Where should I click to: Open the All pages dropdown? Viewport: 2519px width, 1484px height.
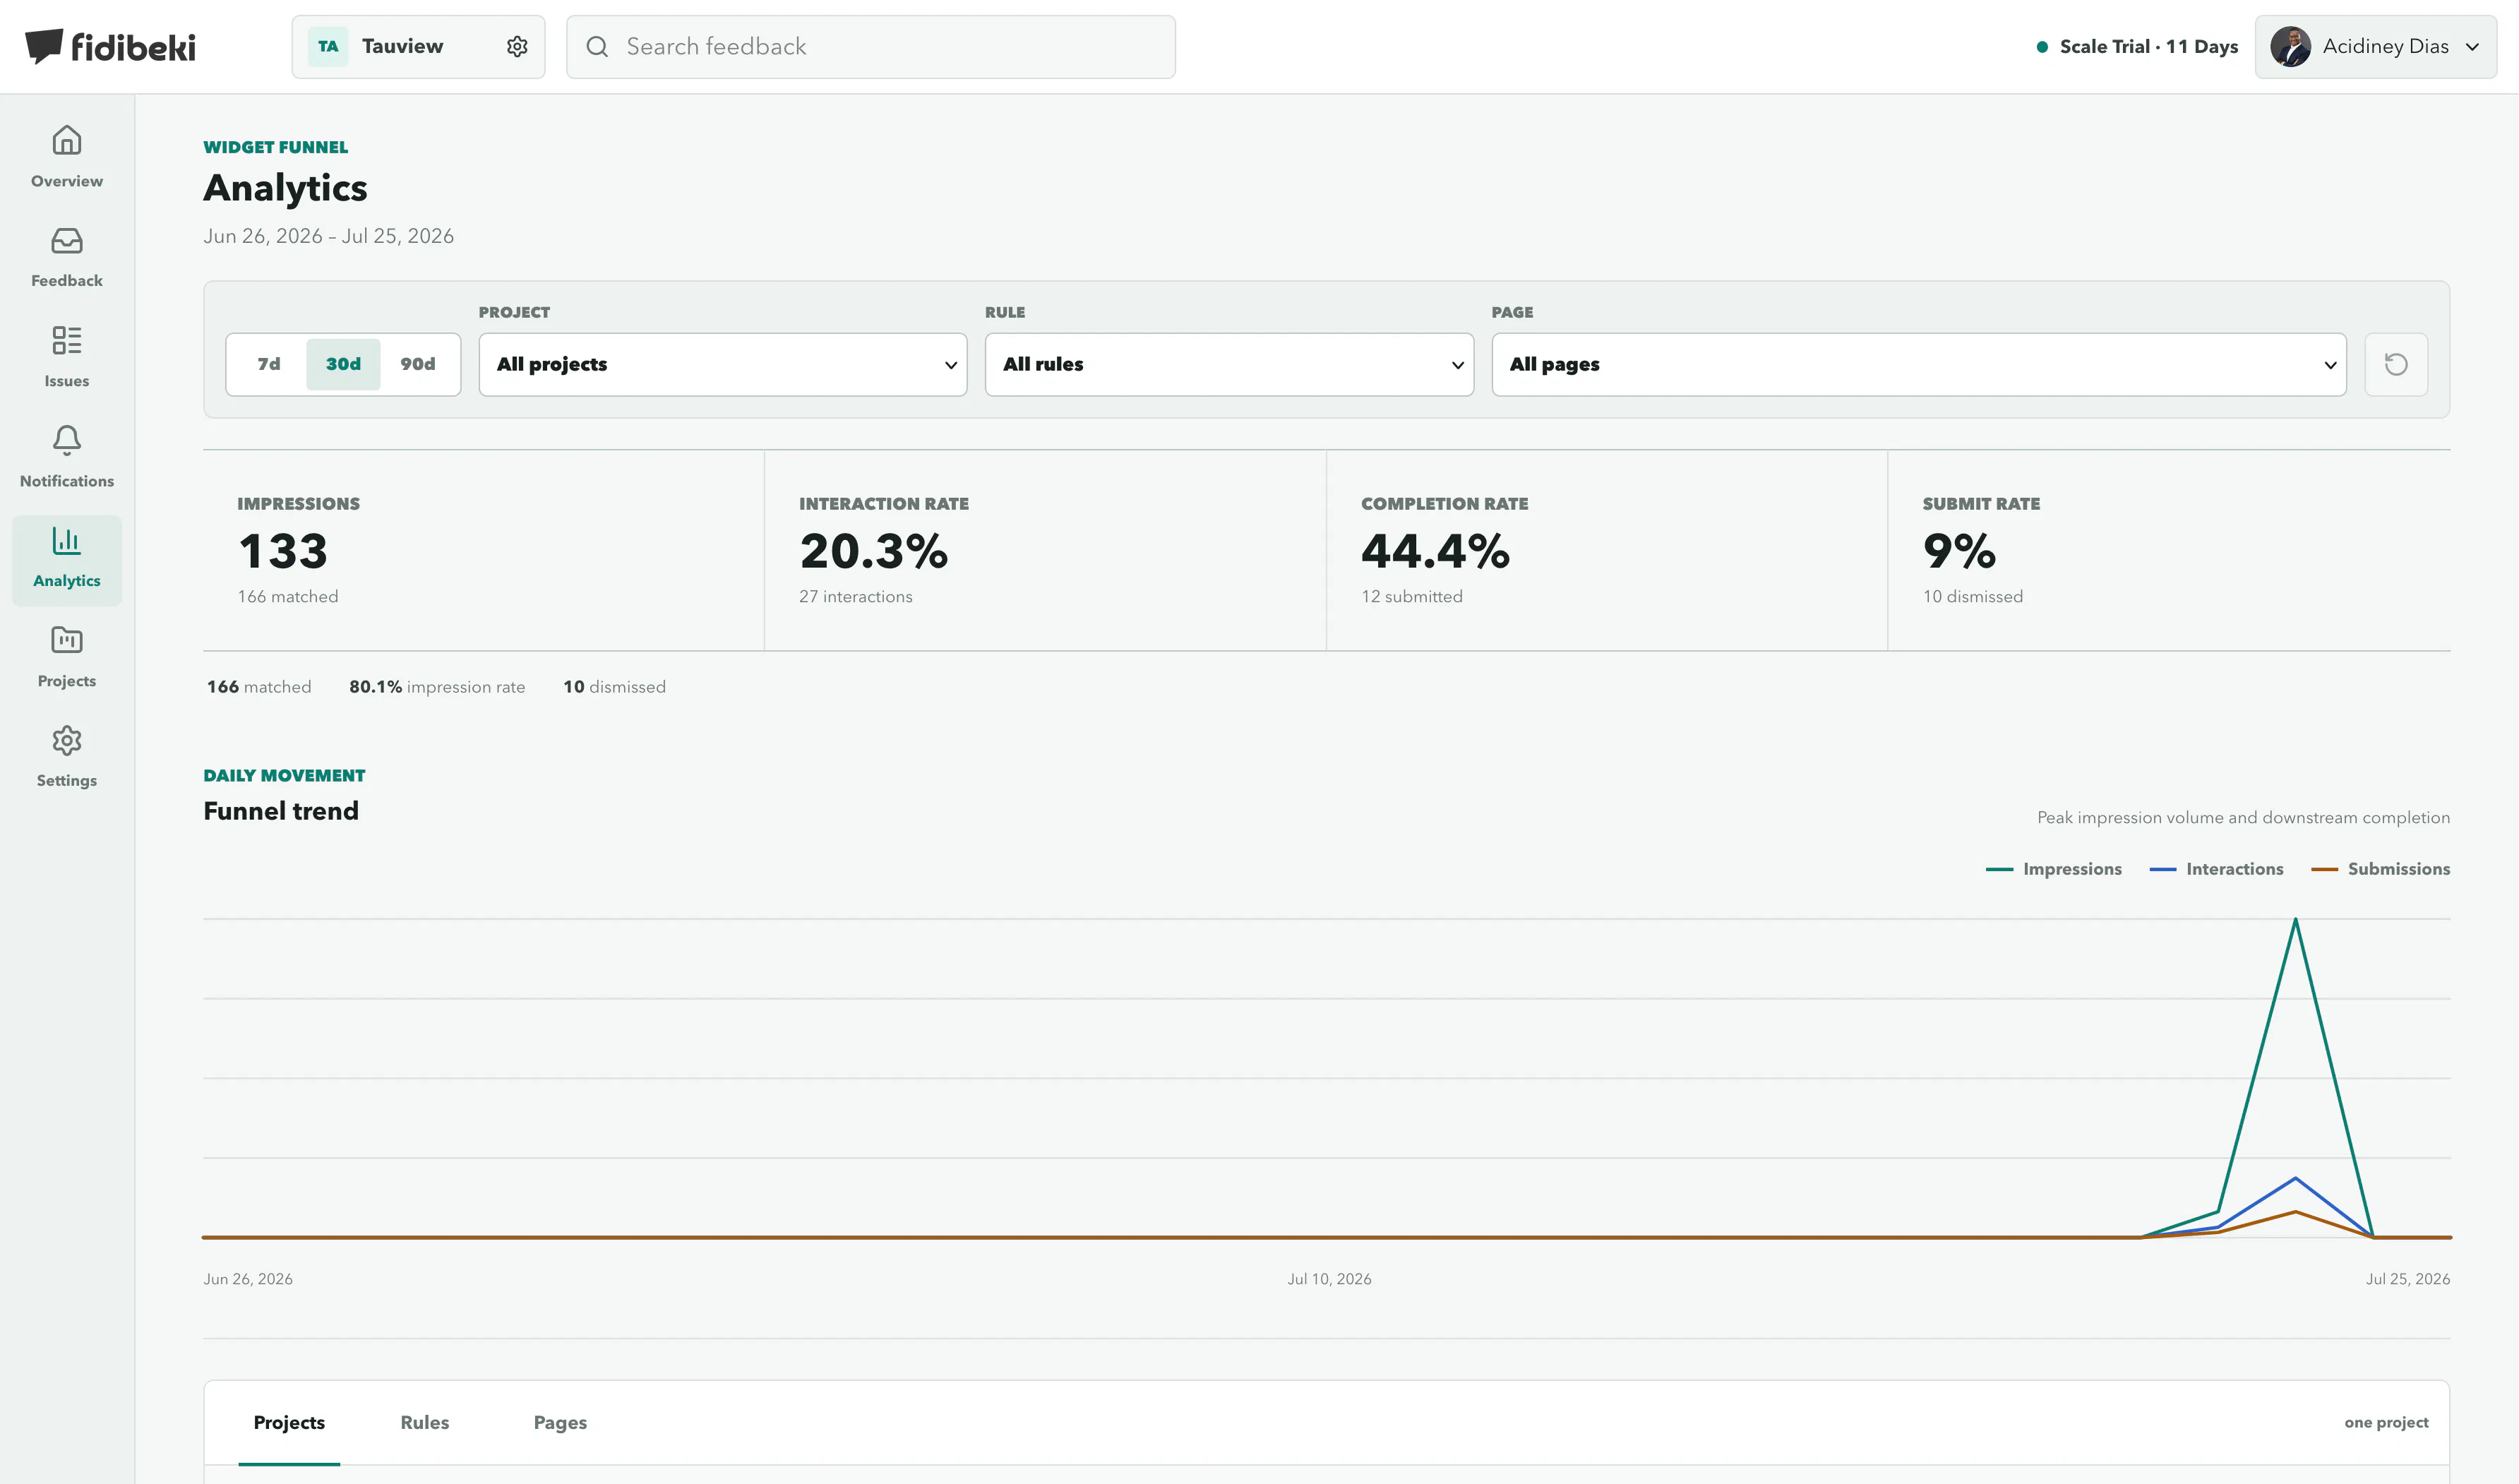1919,364
